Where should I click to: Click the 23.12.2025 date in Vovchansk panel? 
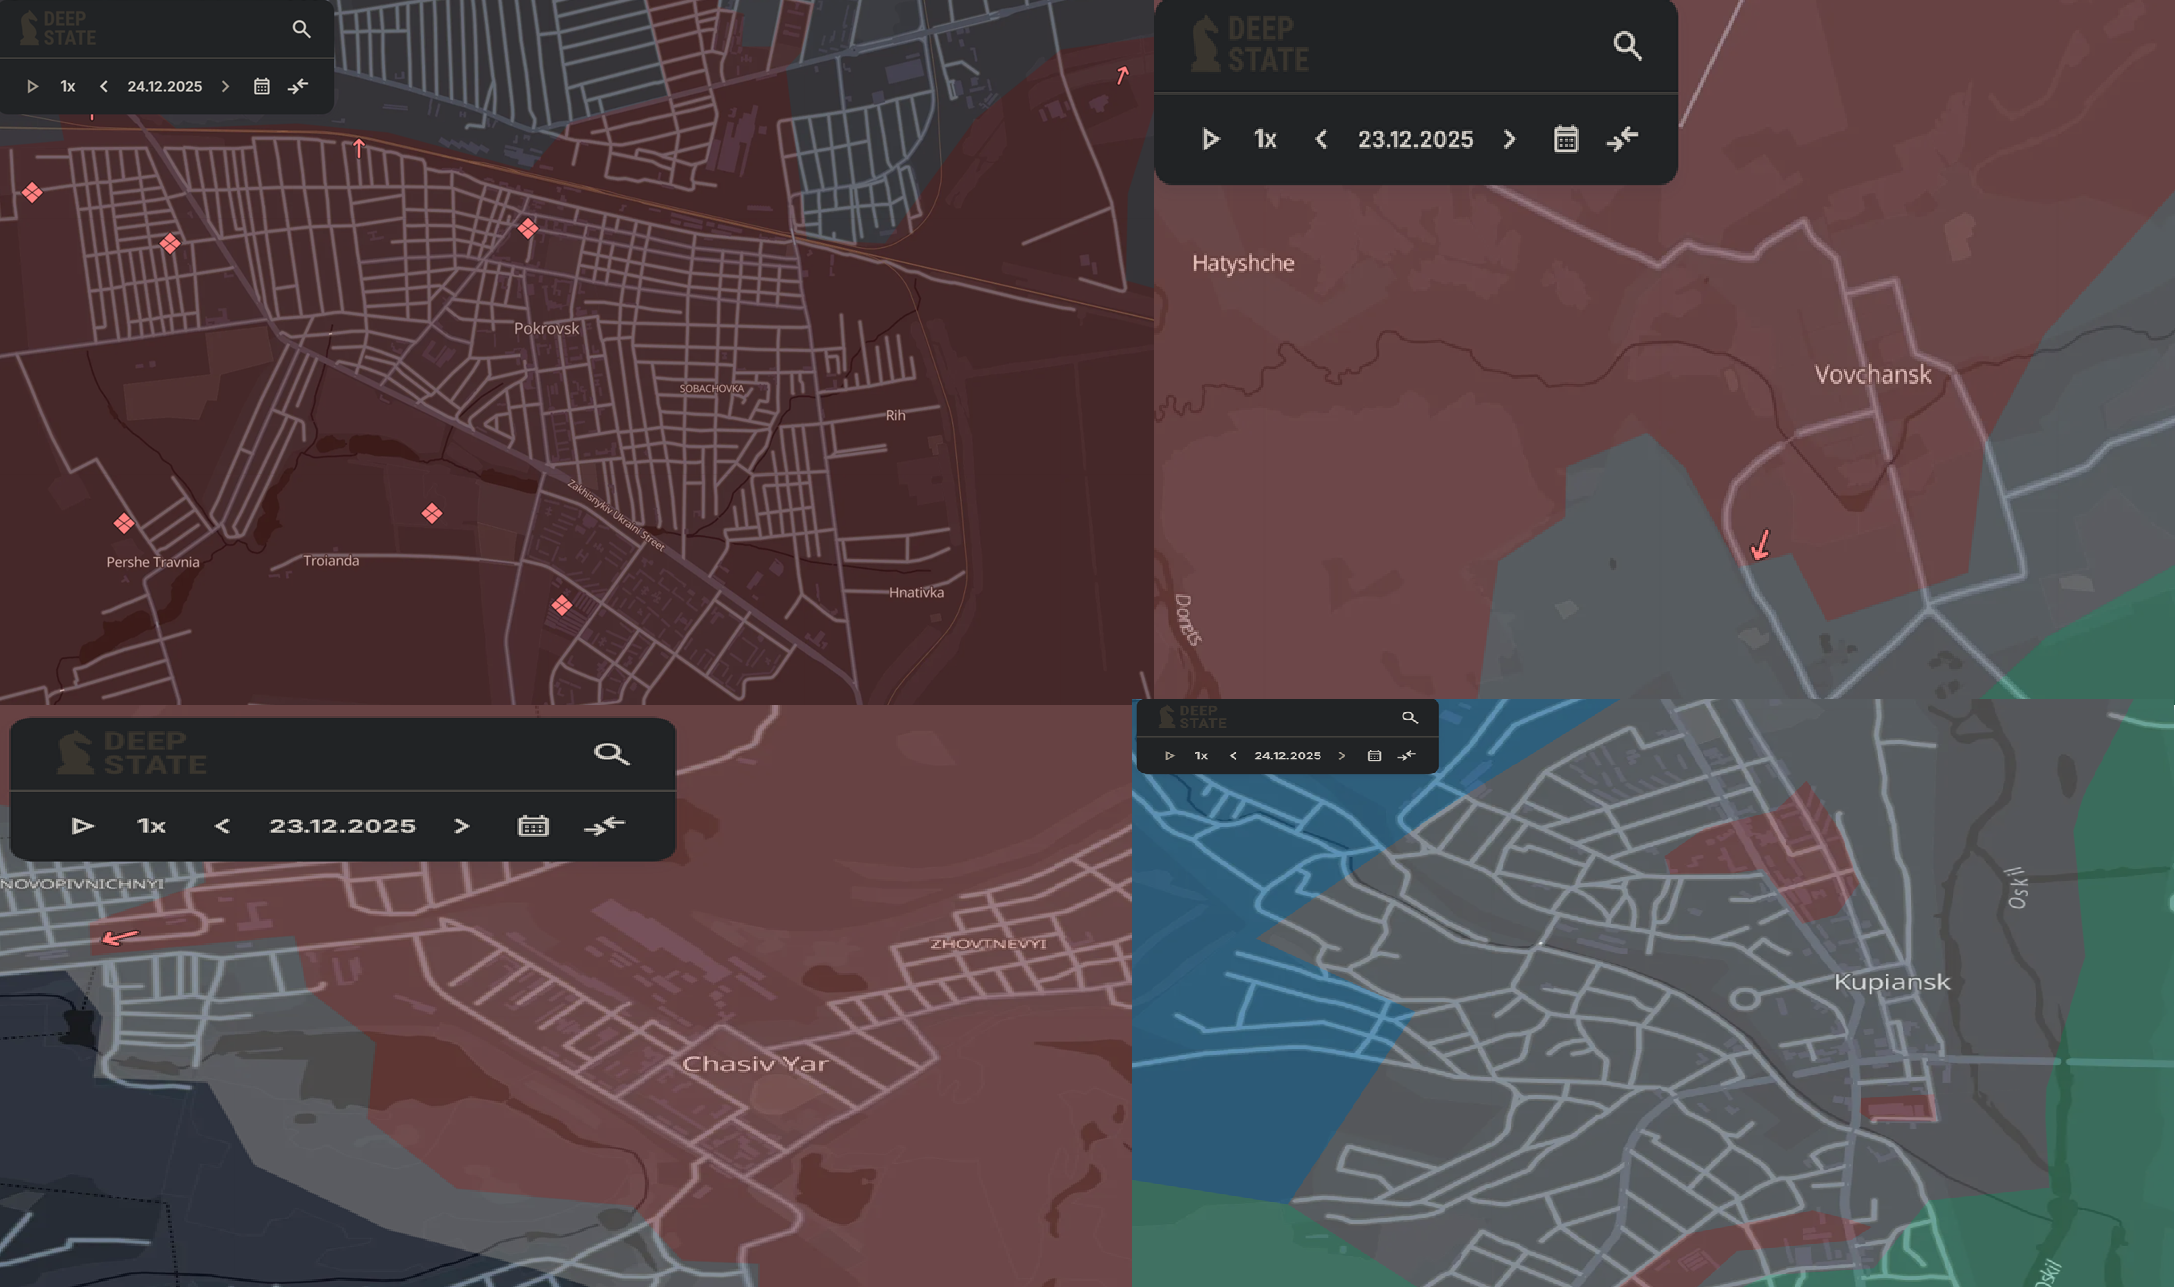(1415, 139)
